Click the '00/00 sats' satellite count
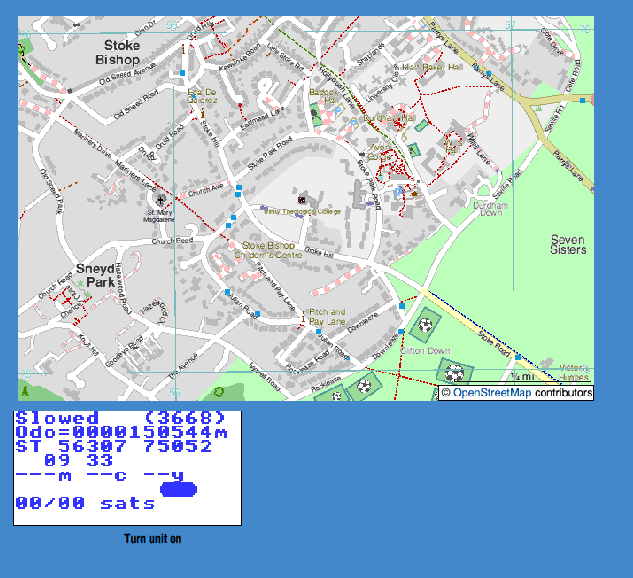Image resolution: width=633 pixels, height=578 pixels. (85, 503)
